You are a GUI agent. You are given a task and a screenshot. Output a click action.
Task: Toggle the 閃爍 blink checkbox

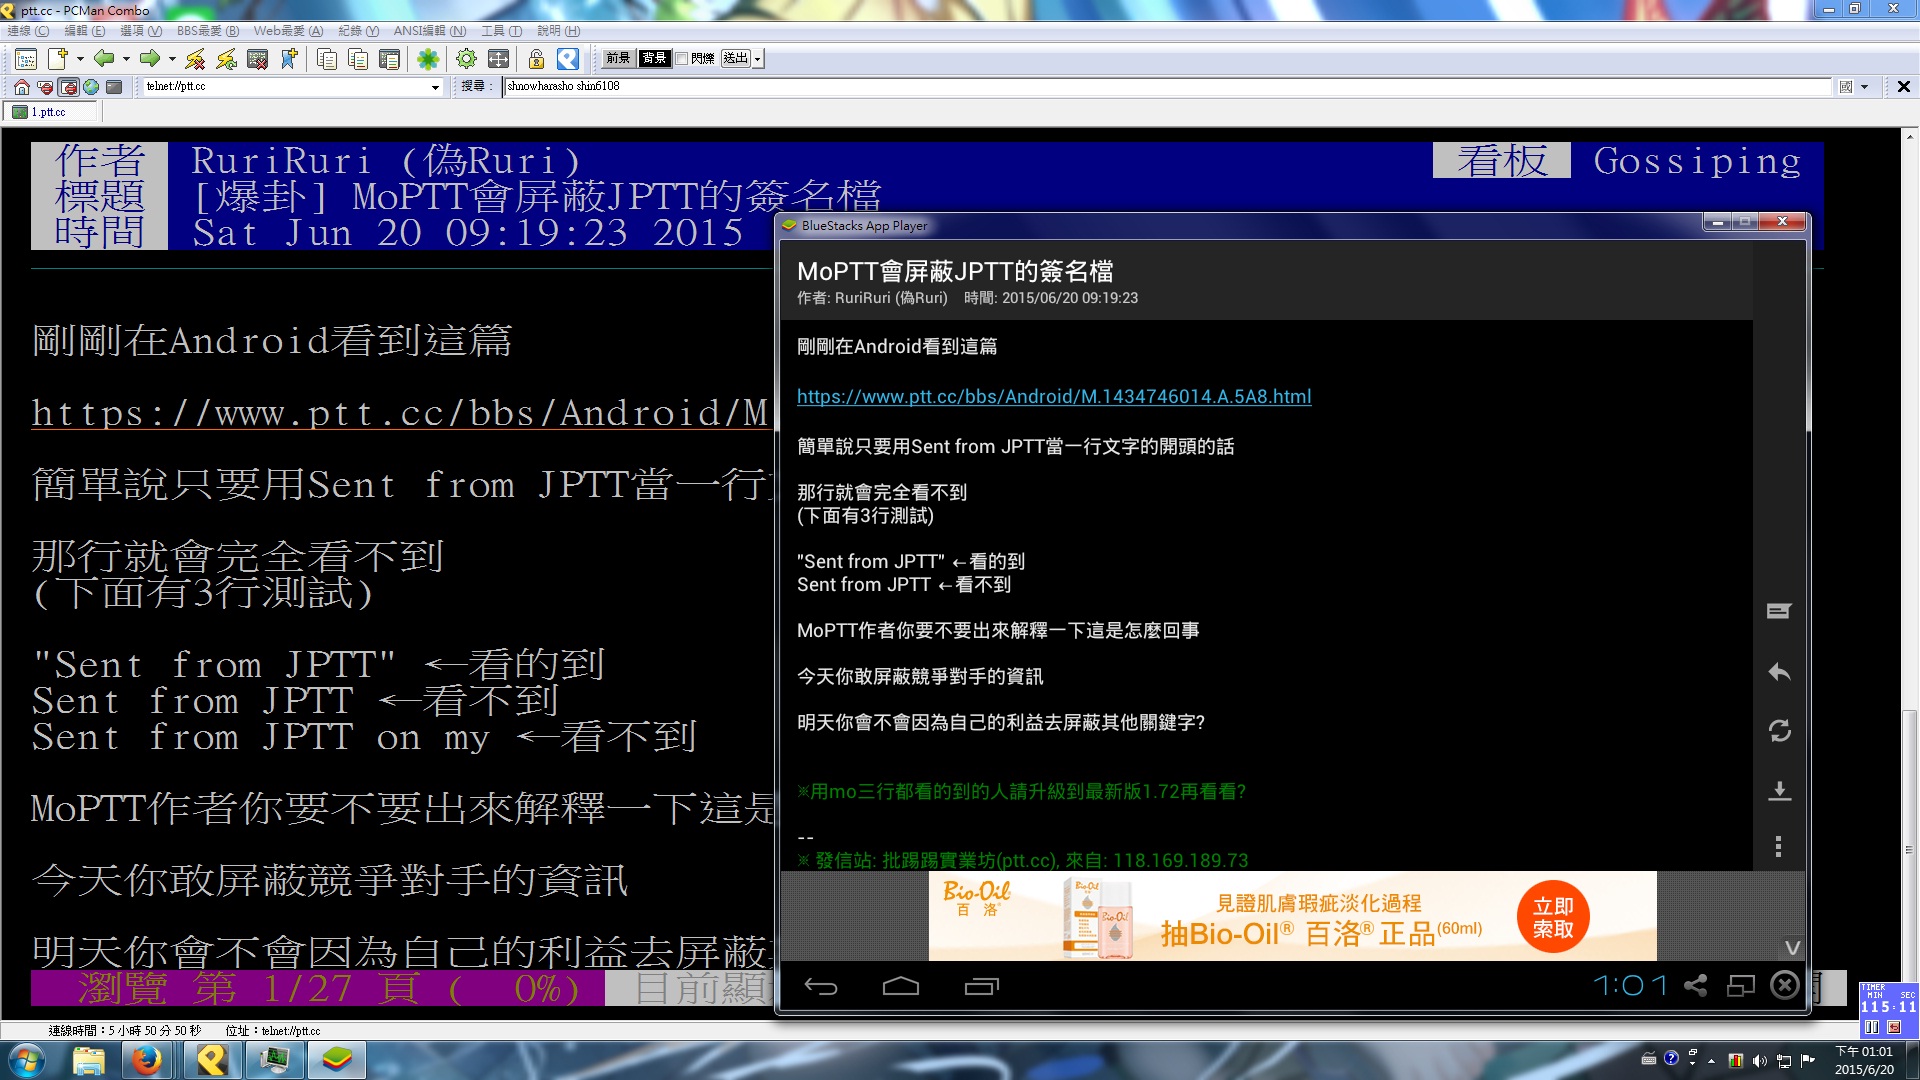point(682,59)
